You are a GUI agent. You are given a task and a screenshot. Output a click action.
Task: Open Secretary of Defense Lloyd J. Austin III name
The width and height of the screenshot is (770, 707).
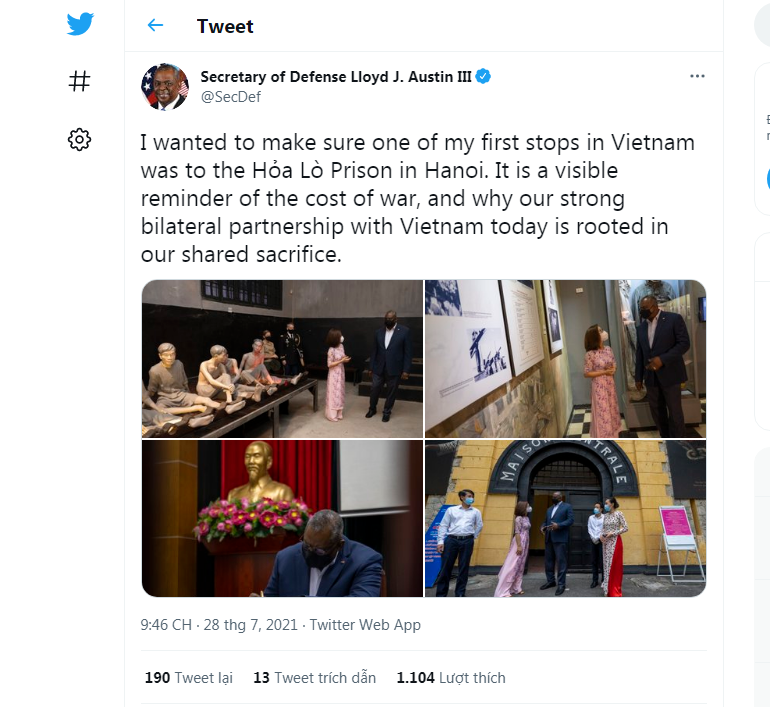[336, 77]
